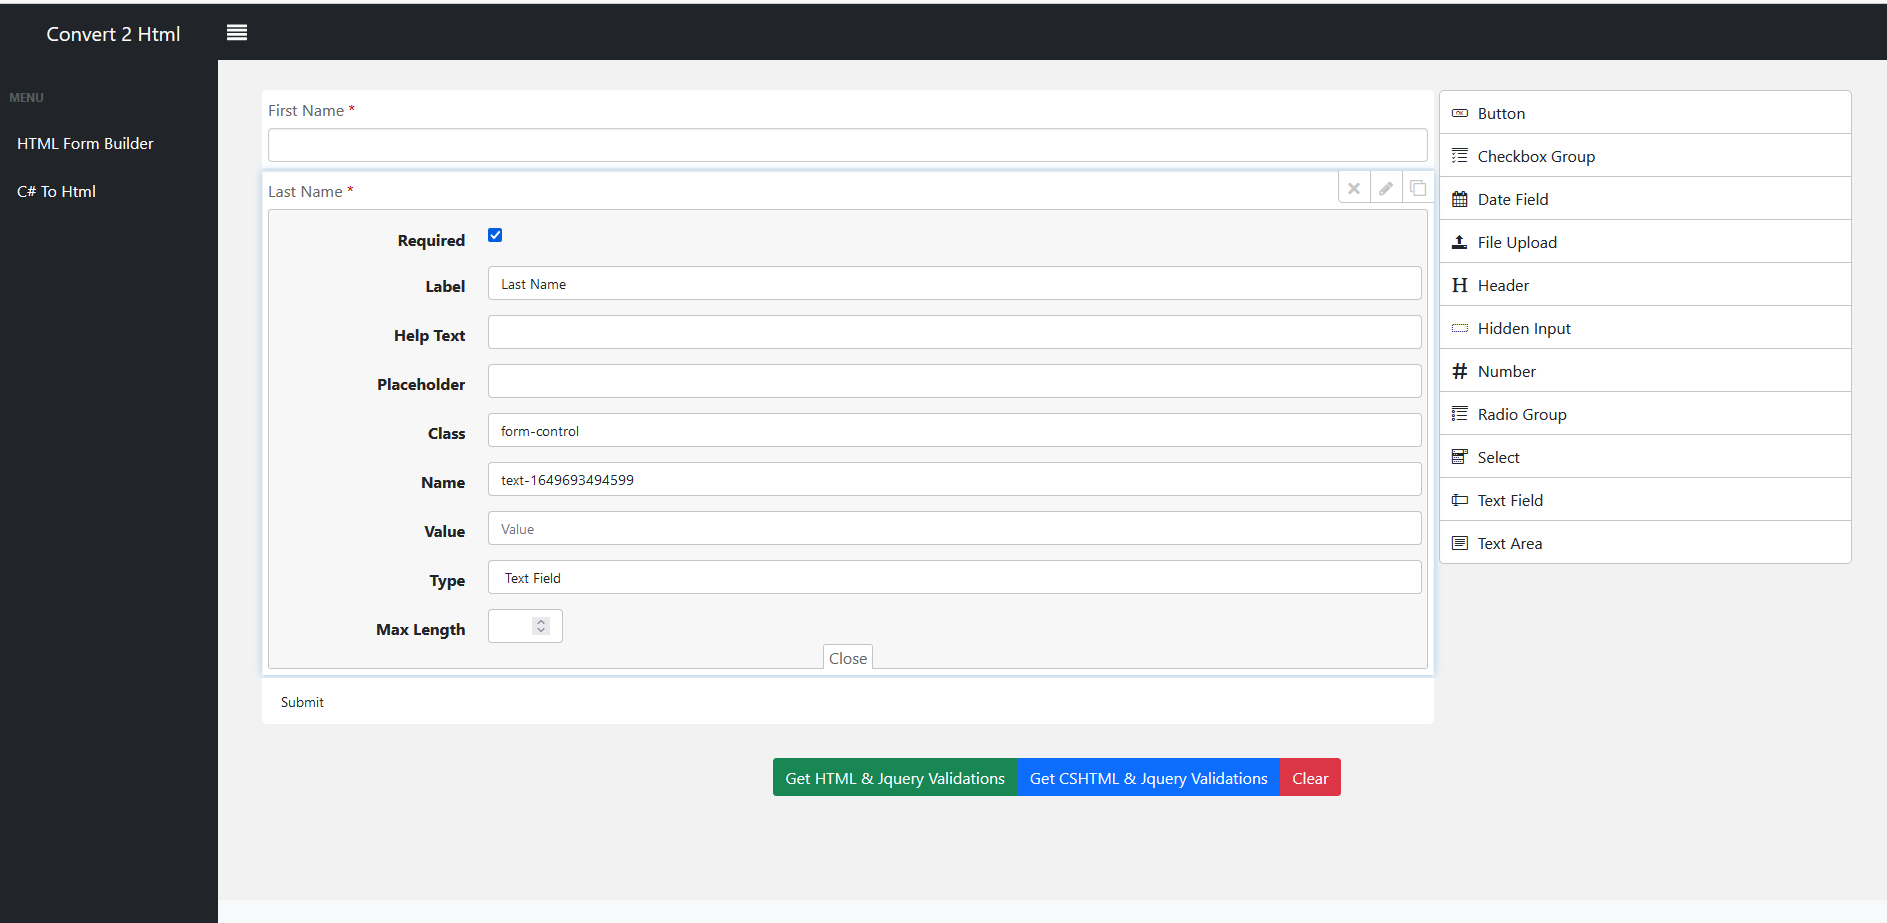This screenshot has width=1887, height=923.
Task: Click the Select control icon
Action: click(x=1460, y=457)
